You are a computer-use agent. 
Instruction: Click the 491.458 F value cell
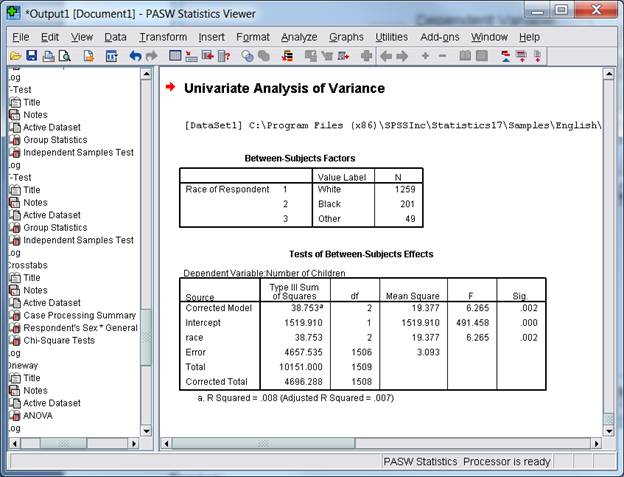(472, 323)
